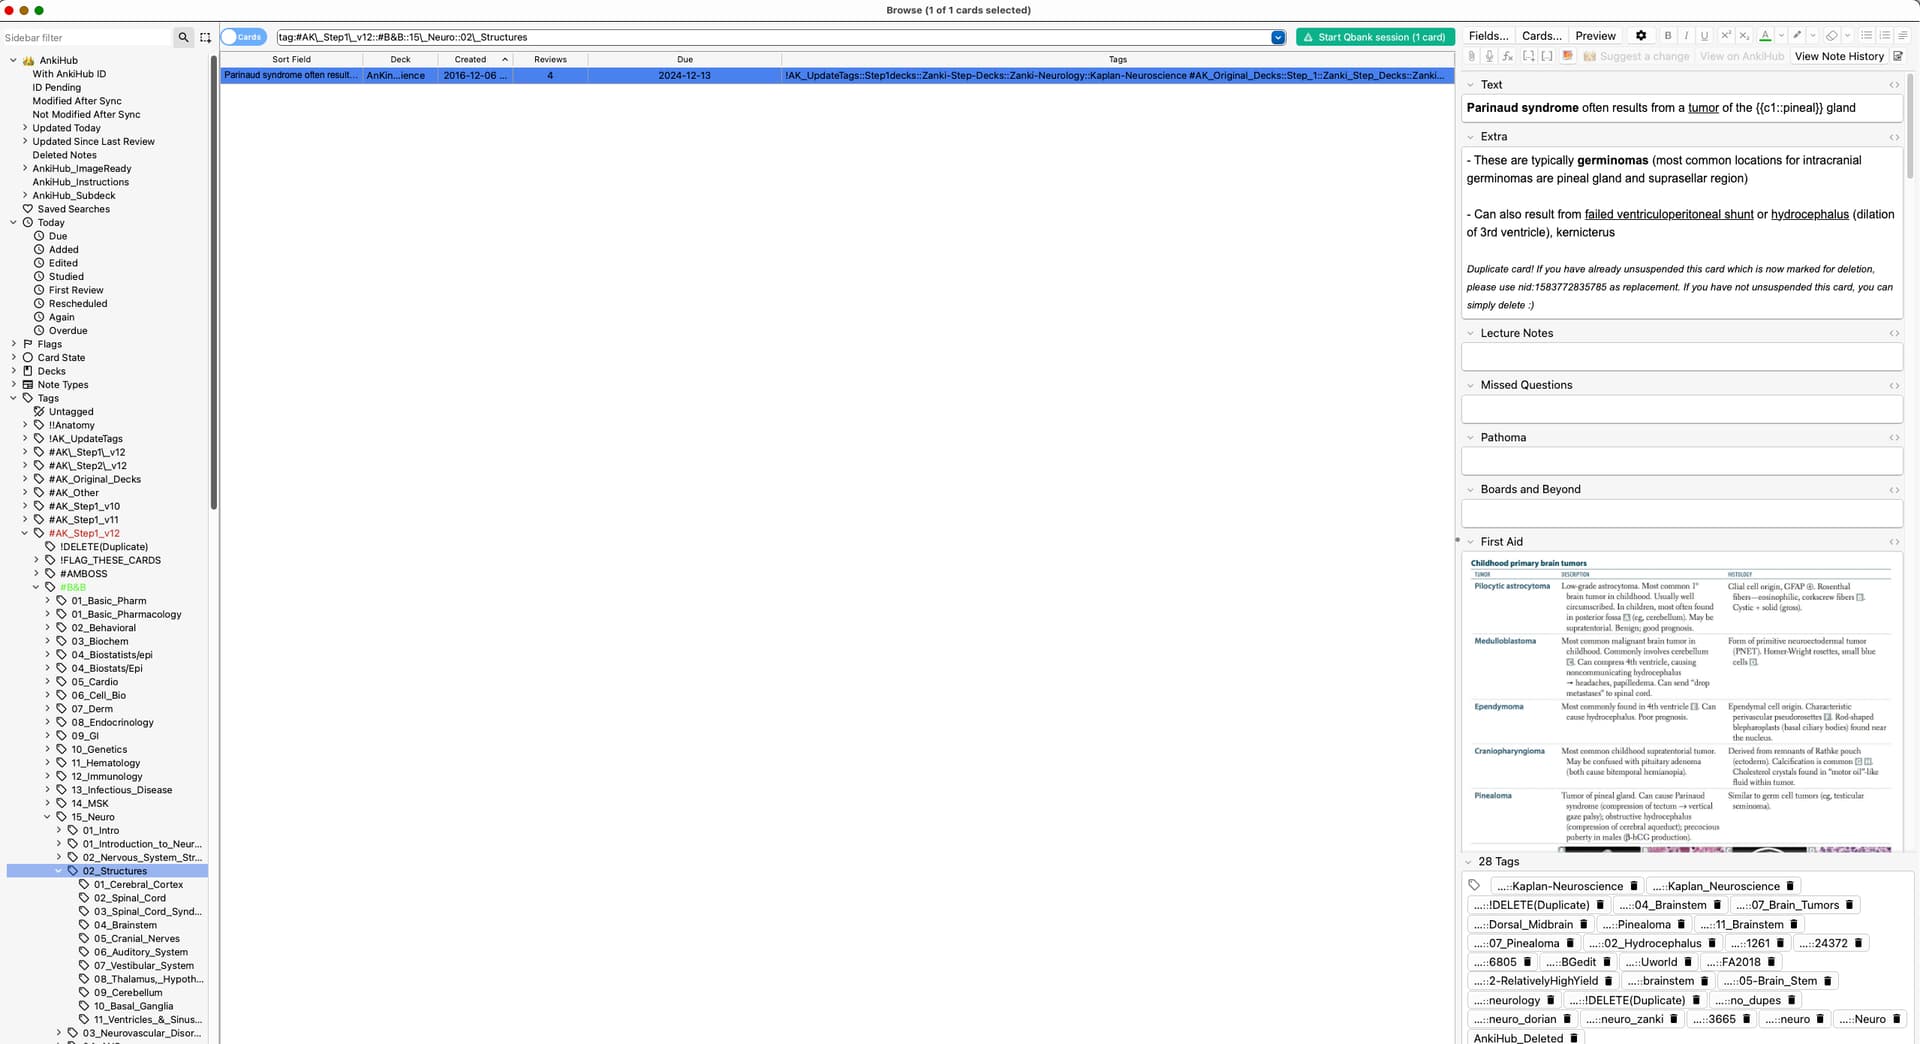Open the search history dropdown arrow
Image resolution: width=1920 pixels, height=1044 pixels.
pyautogui.click(x=1277, y=37)
